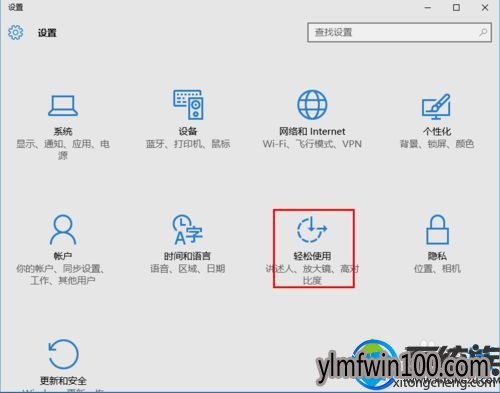Click the 语音、区域、日期 description
Image resolution: width=500 pixels, height=393 pixels.
point(187,269)
